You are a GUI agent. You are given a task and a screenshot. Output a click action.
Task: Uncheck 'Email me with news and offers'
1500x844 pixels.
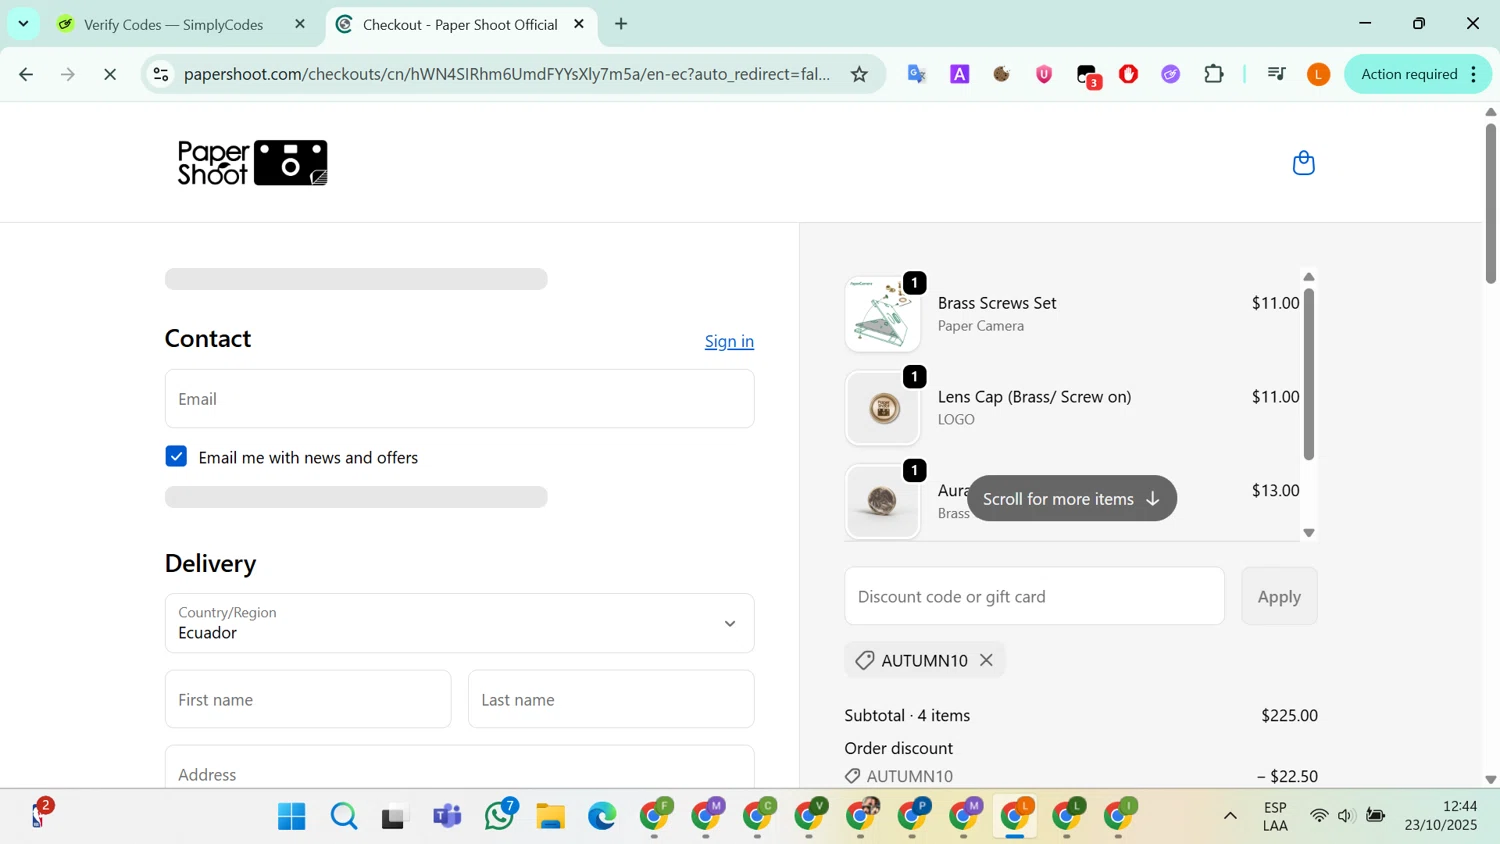(176, 456)
